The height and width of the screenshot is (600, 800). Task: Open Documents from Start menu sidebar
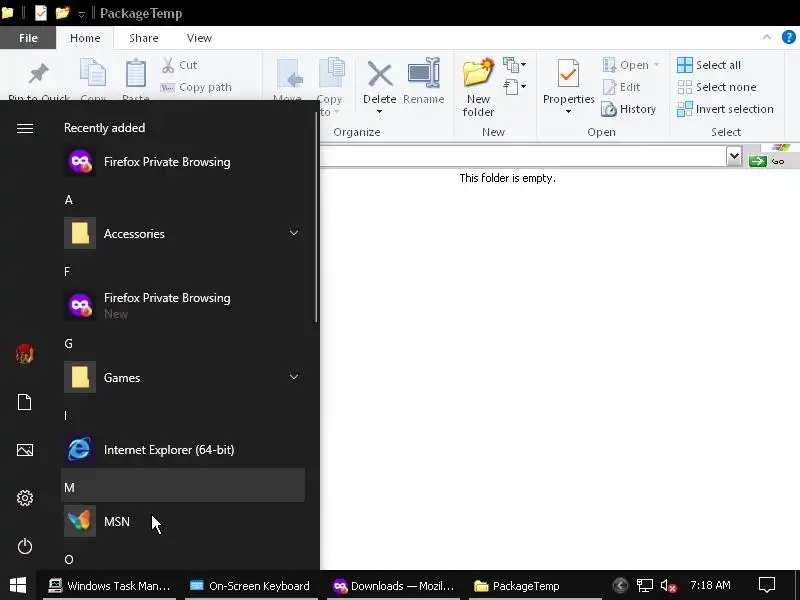(24, 402)
